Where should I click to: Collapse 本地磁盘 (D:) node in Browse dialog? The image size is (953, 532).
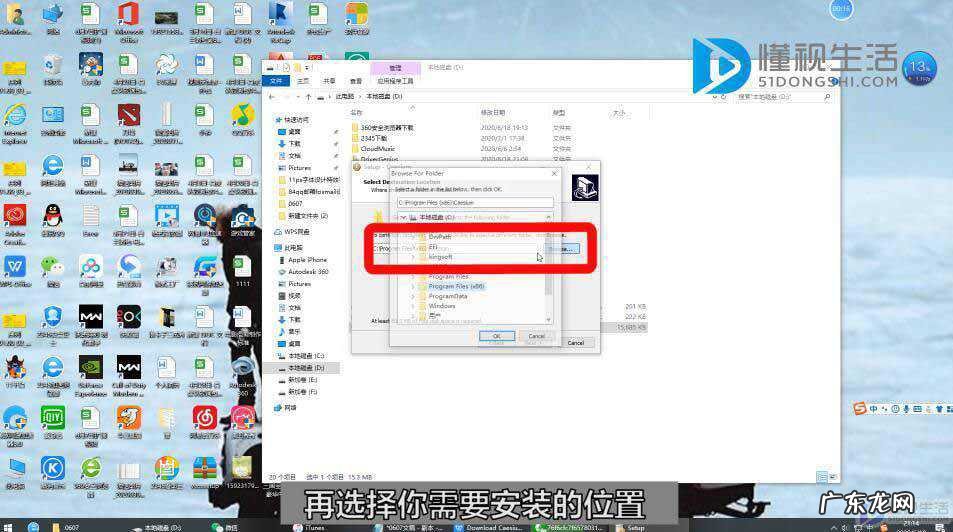[x=403, y=218]
